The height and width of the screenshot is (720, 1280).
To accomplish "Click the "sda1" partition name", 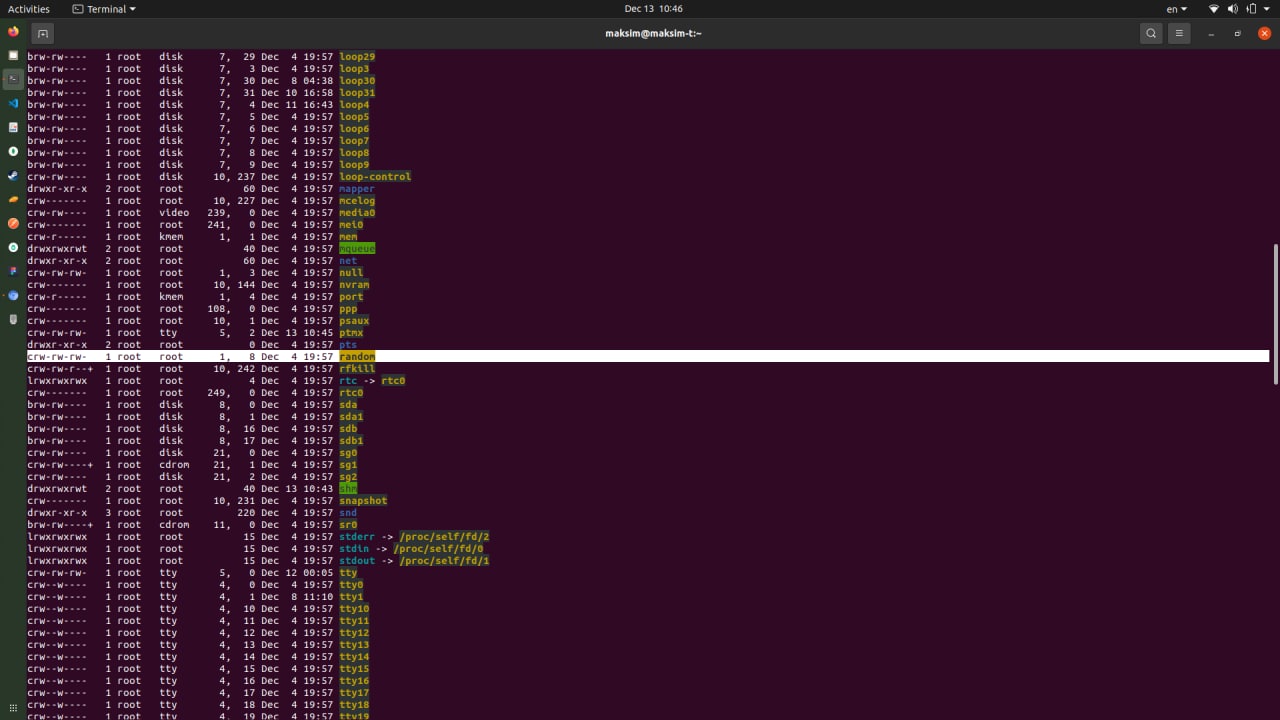I will (351, 417).
